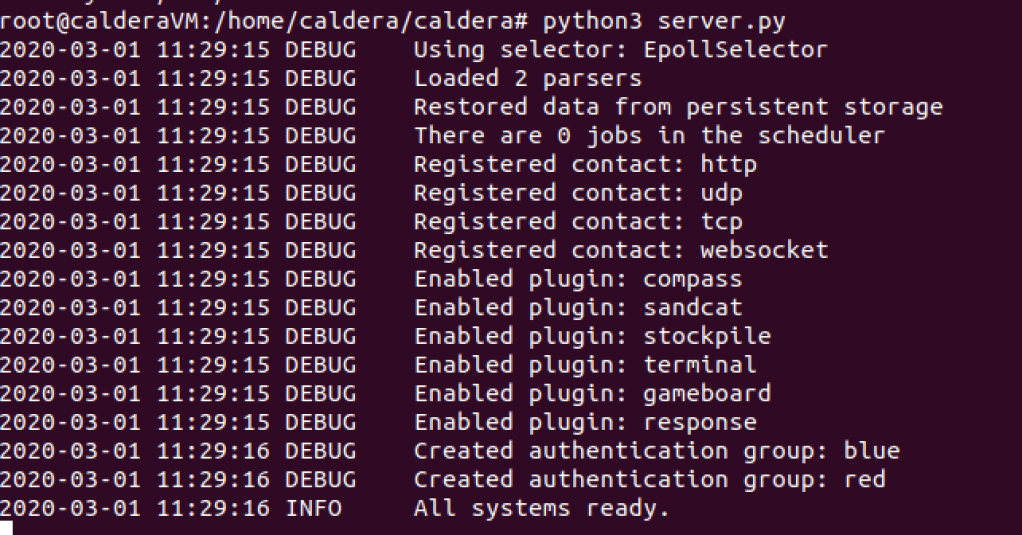Image resolution: width=1022 pixels, height=535 pixels.
Task: Click the terminal cursor block at bottom
Action: 7,528
